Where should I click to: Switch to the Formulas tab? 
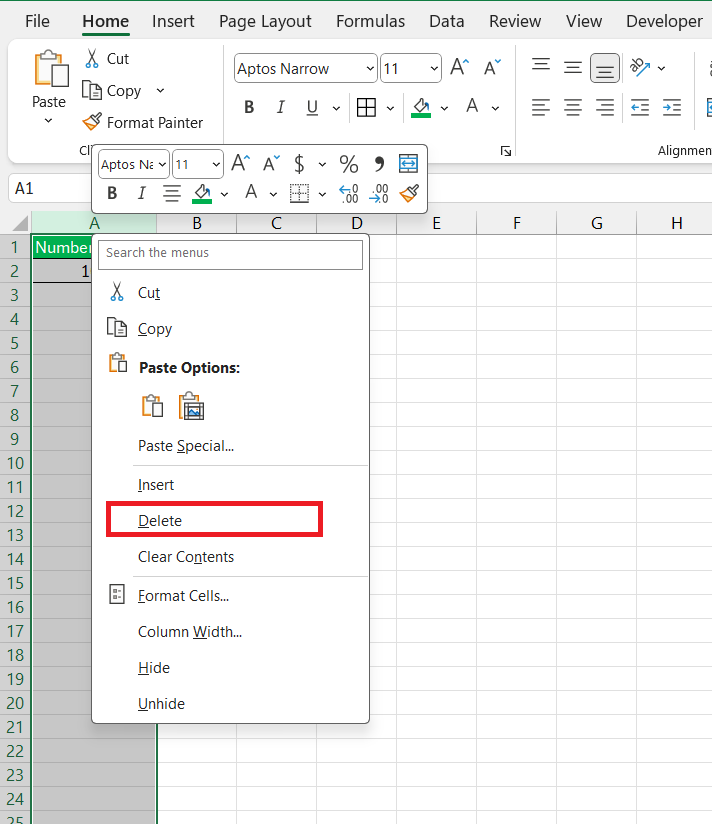(370, 21)
